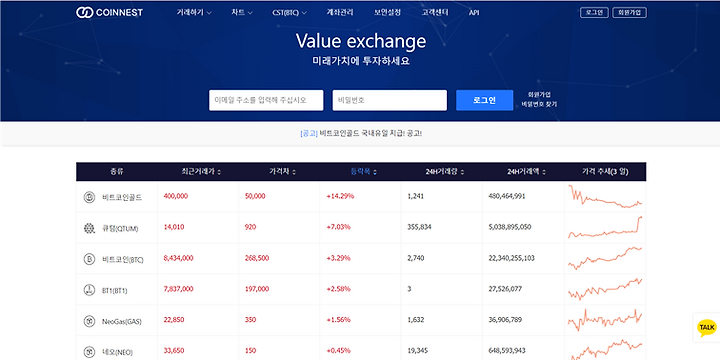This screenshot has height=360, width=720.
Task: Click the COINNEST logo
Action: point(109,12)
